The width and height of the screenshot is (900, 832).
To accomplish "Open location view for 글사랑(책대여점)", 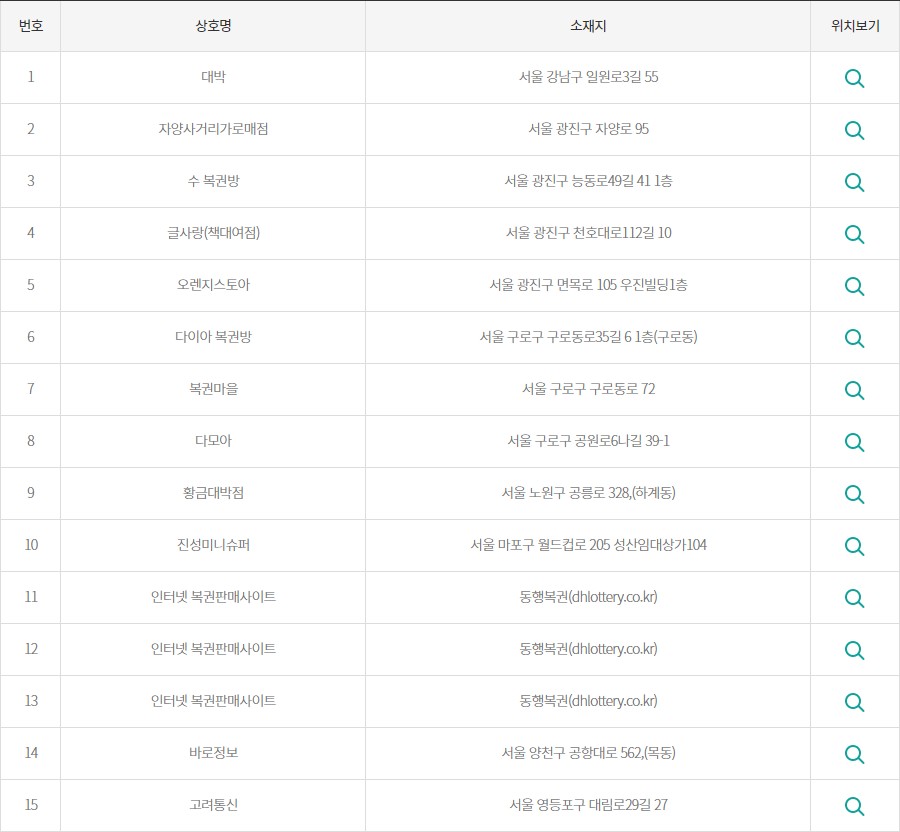I will [x=854, y=234].
